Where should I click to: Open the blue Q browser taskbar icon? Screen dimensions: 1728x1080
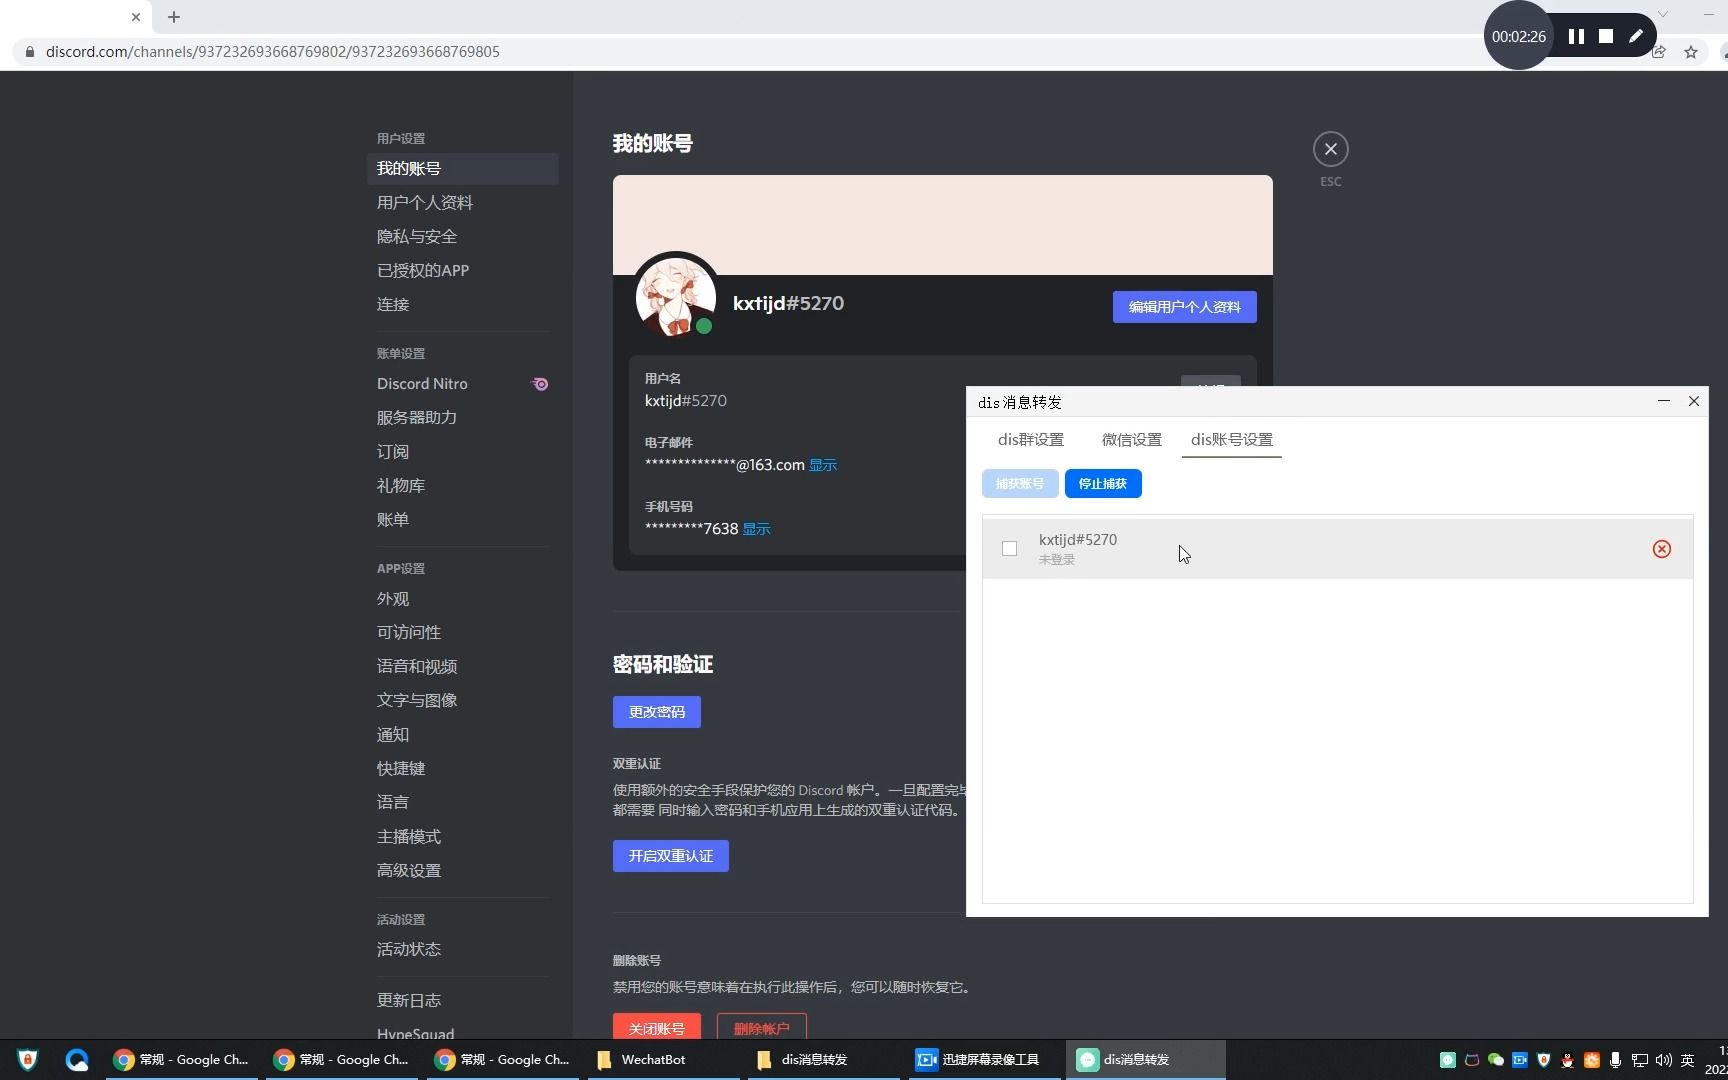click(x=77, y=1060)
